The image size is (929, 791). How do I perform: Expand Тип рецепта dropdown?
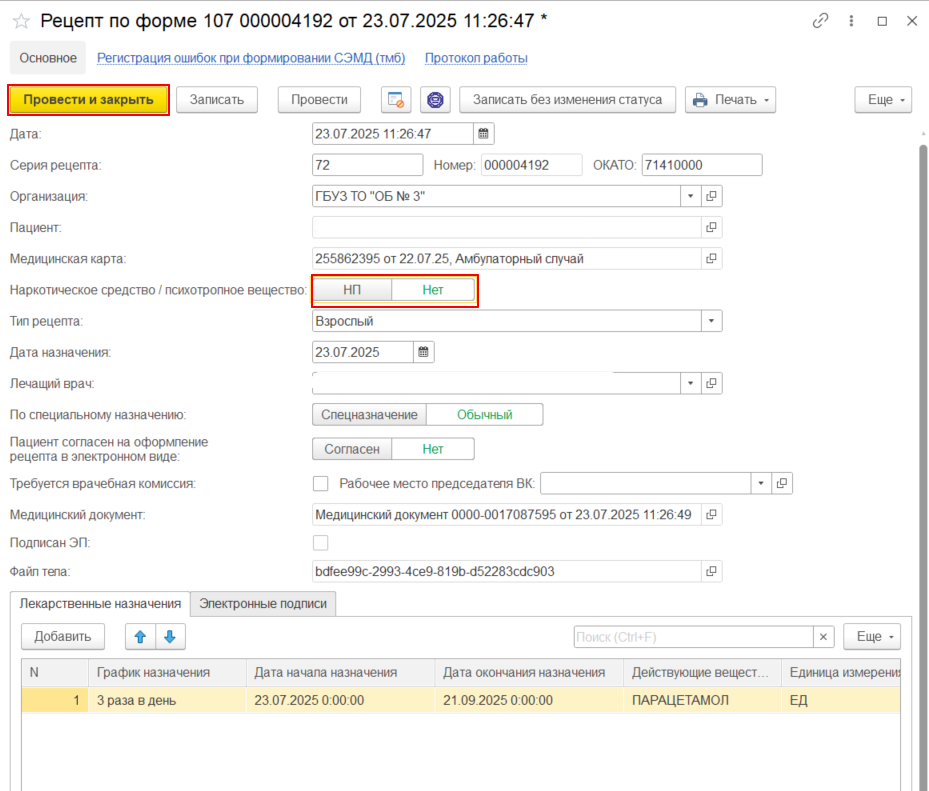coord(711,321)
